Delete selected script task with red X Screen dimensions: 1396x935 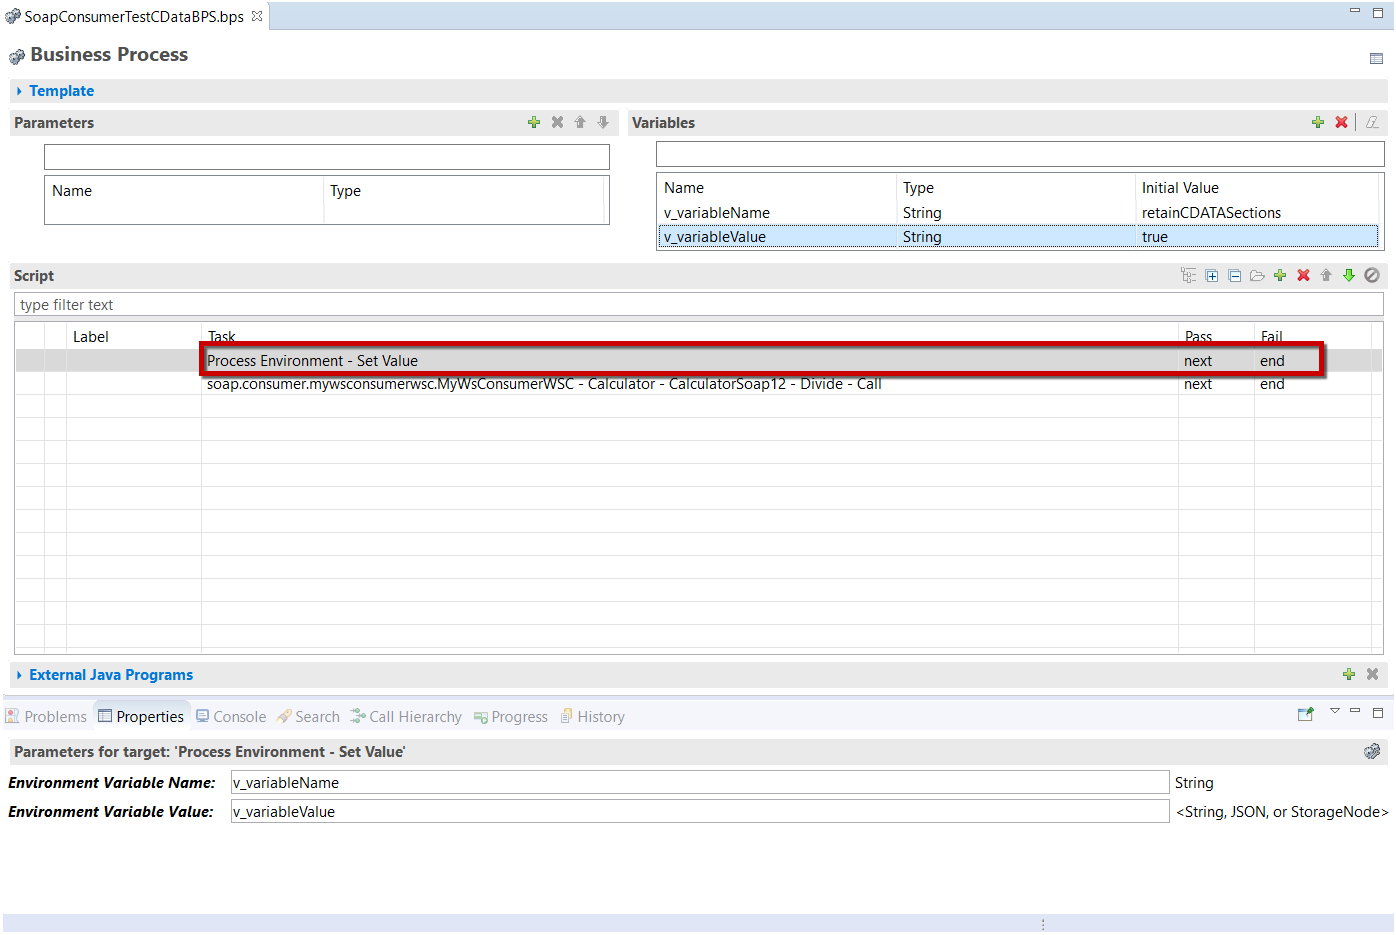pos(1304,275)
